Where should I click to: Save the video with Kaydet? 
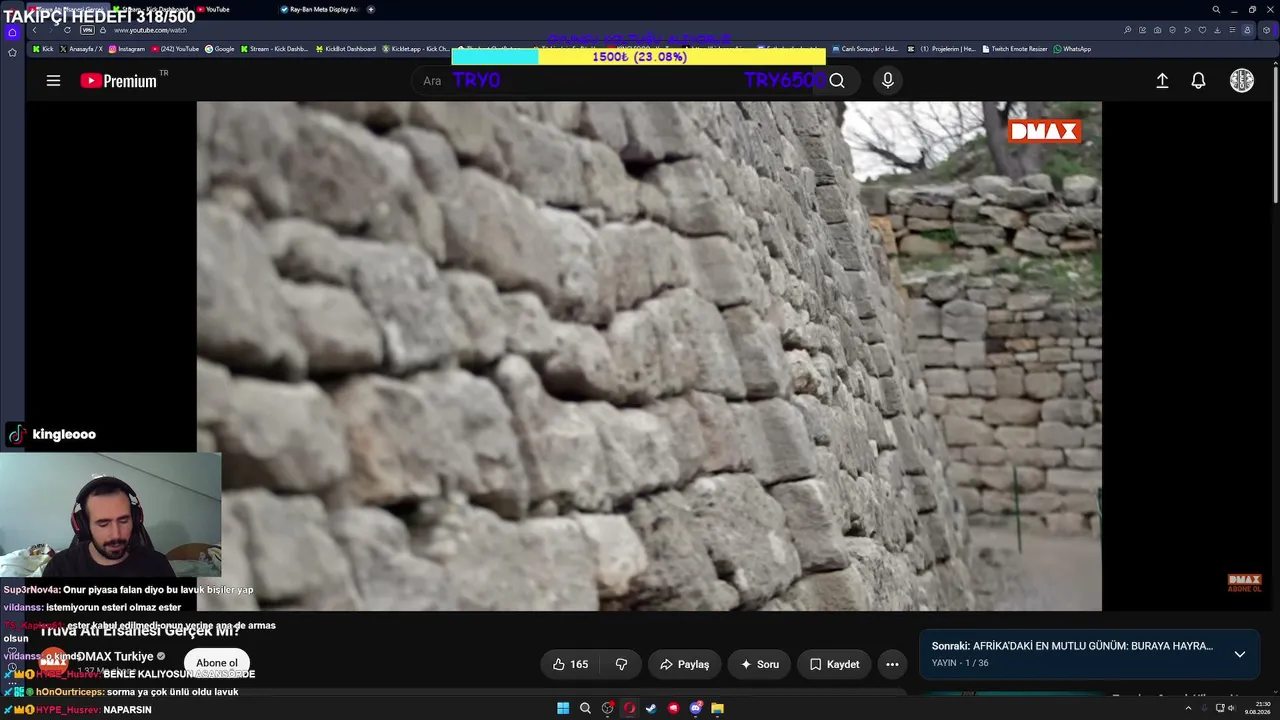tap(834, 664)
